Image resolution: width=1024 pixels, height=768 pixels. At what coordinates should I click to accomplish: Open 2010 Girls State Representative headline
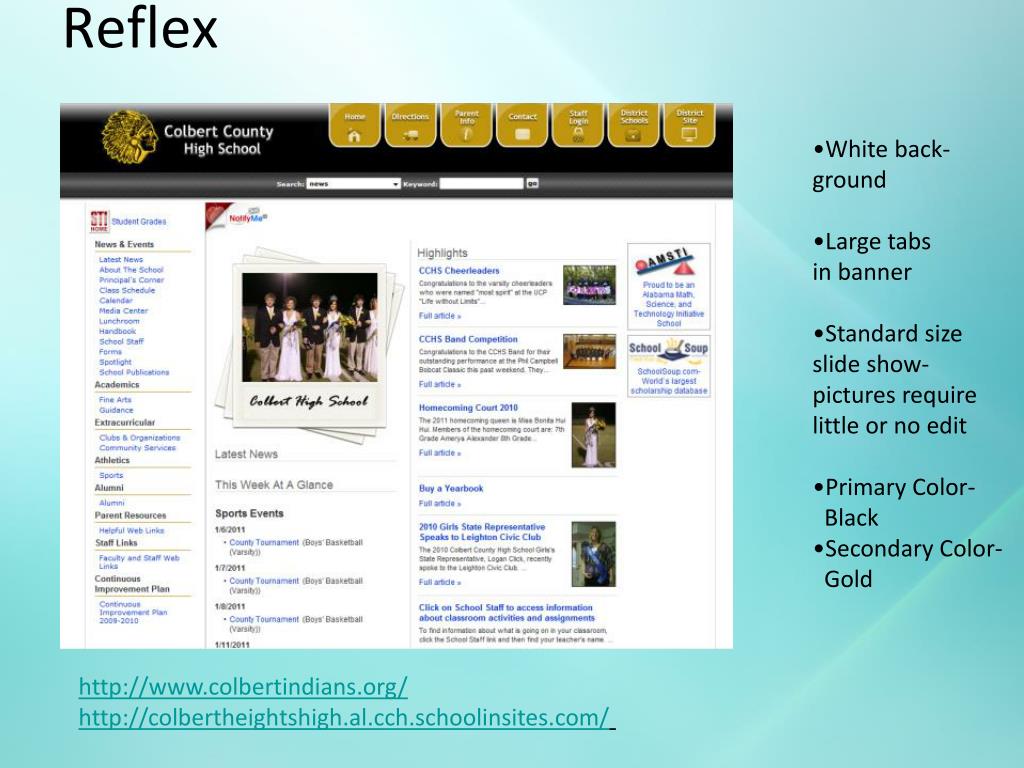482,532
